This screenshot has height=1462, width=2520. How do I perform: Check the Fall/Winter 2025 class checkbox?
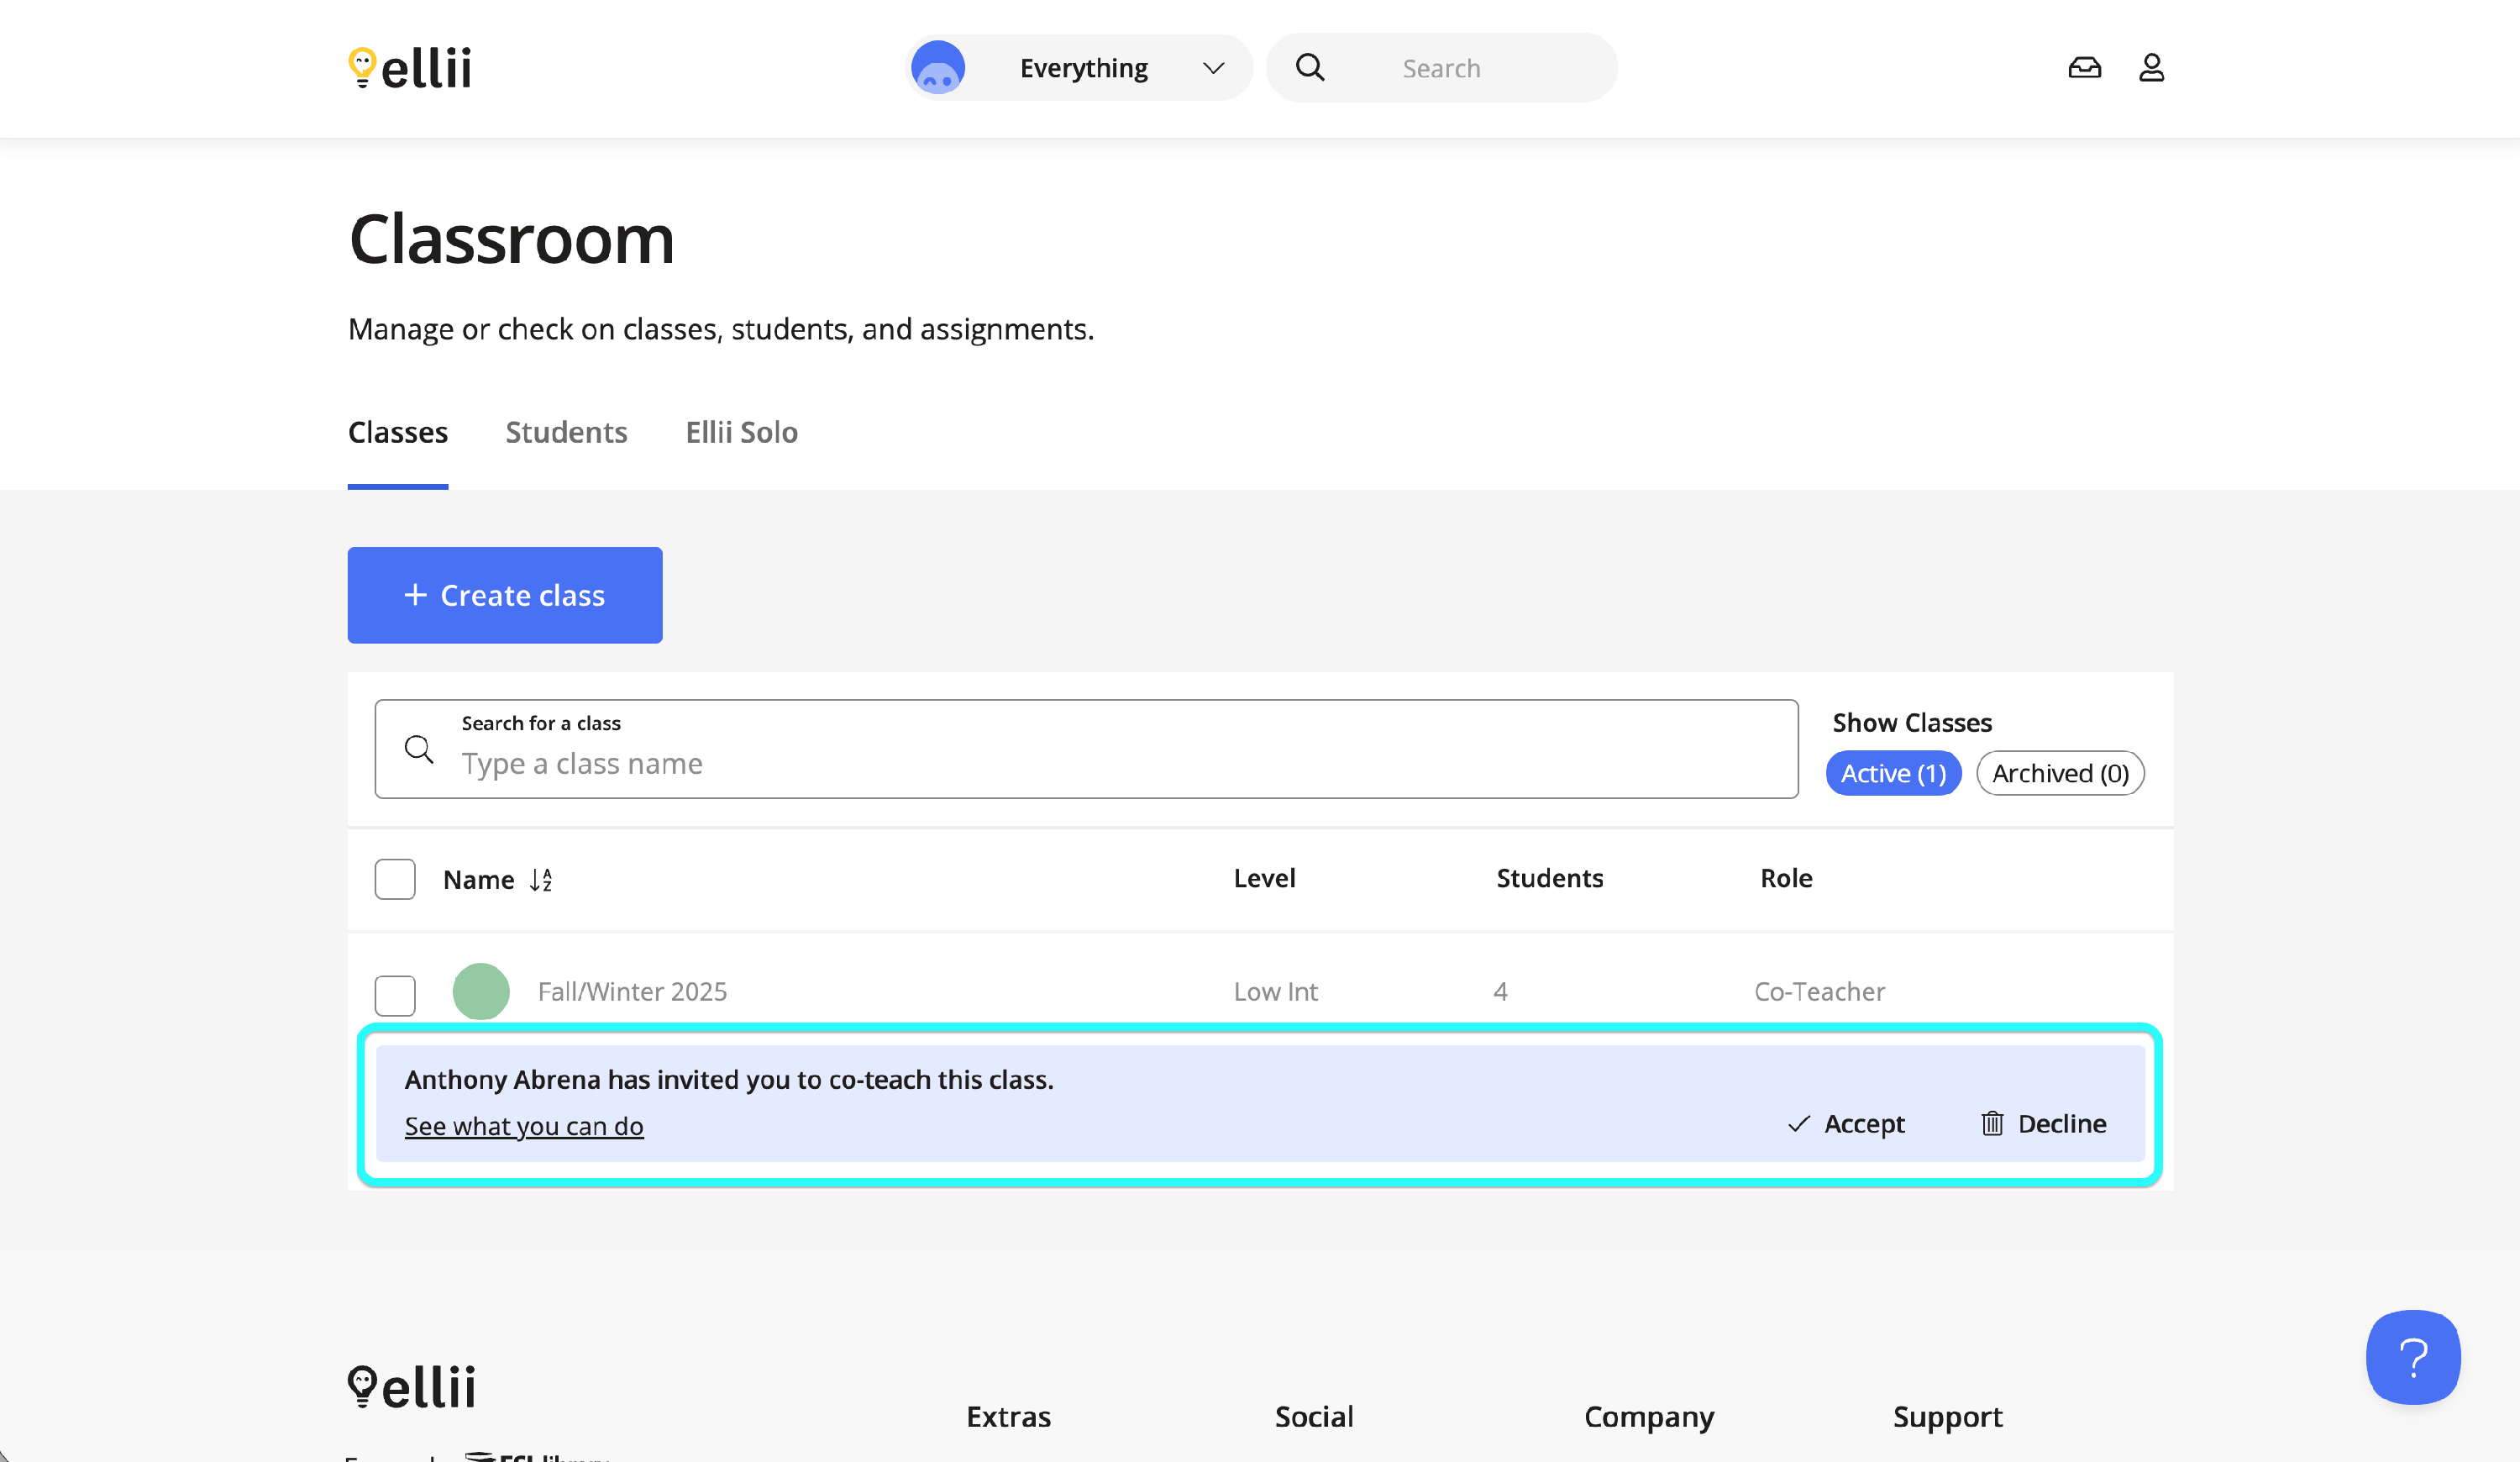pyautogui.click(x=395, y=994)
